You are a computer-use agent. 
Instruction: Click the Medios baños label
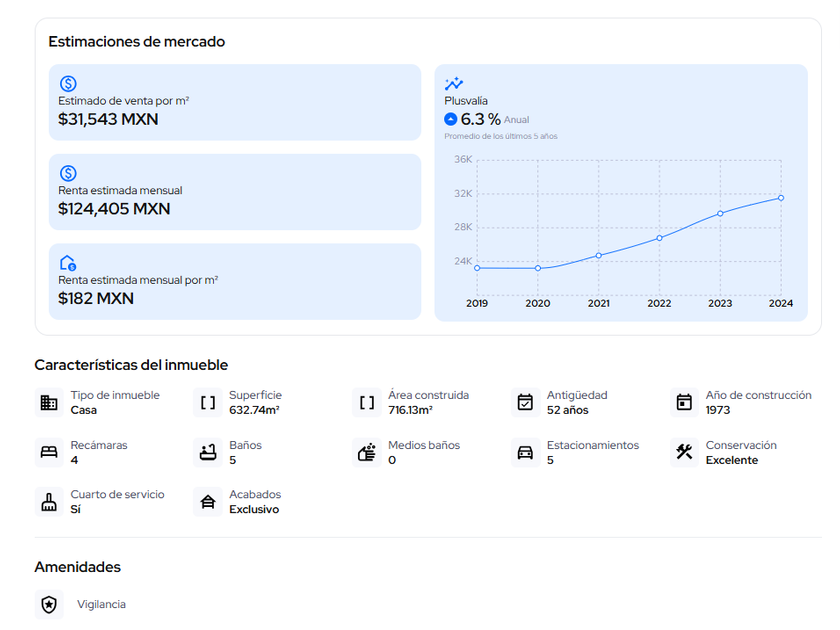point(424,445)
